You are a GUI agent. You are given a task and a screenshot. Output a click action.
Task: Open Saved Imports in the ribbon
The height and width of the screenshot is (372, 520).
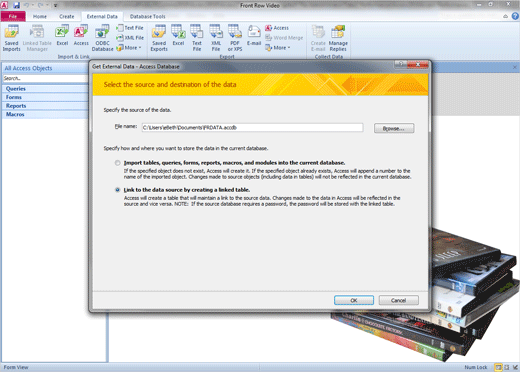(x=11, y=38)
